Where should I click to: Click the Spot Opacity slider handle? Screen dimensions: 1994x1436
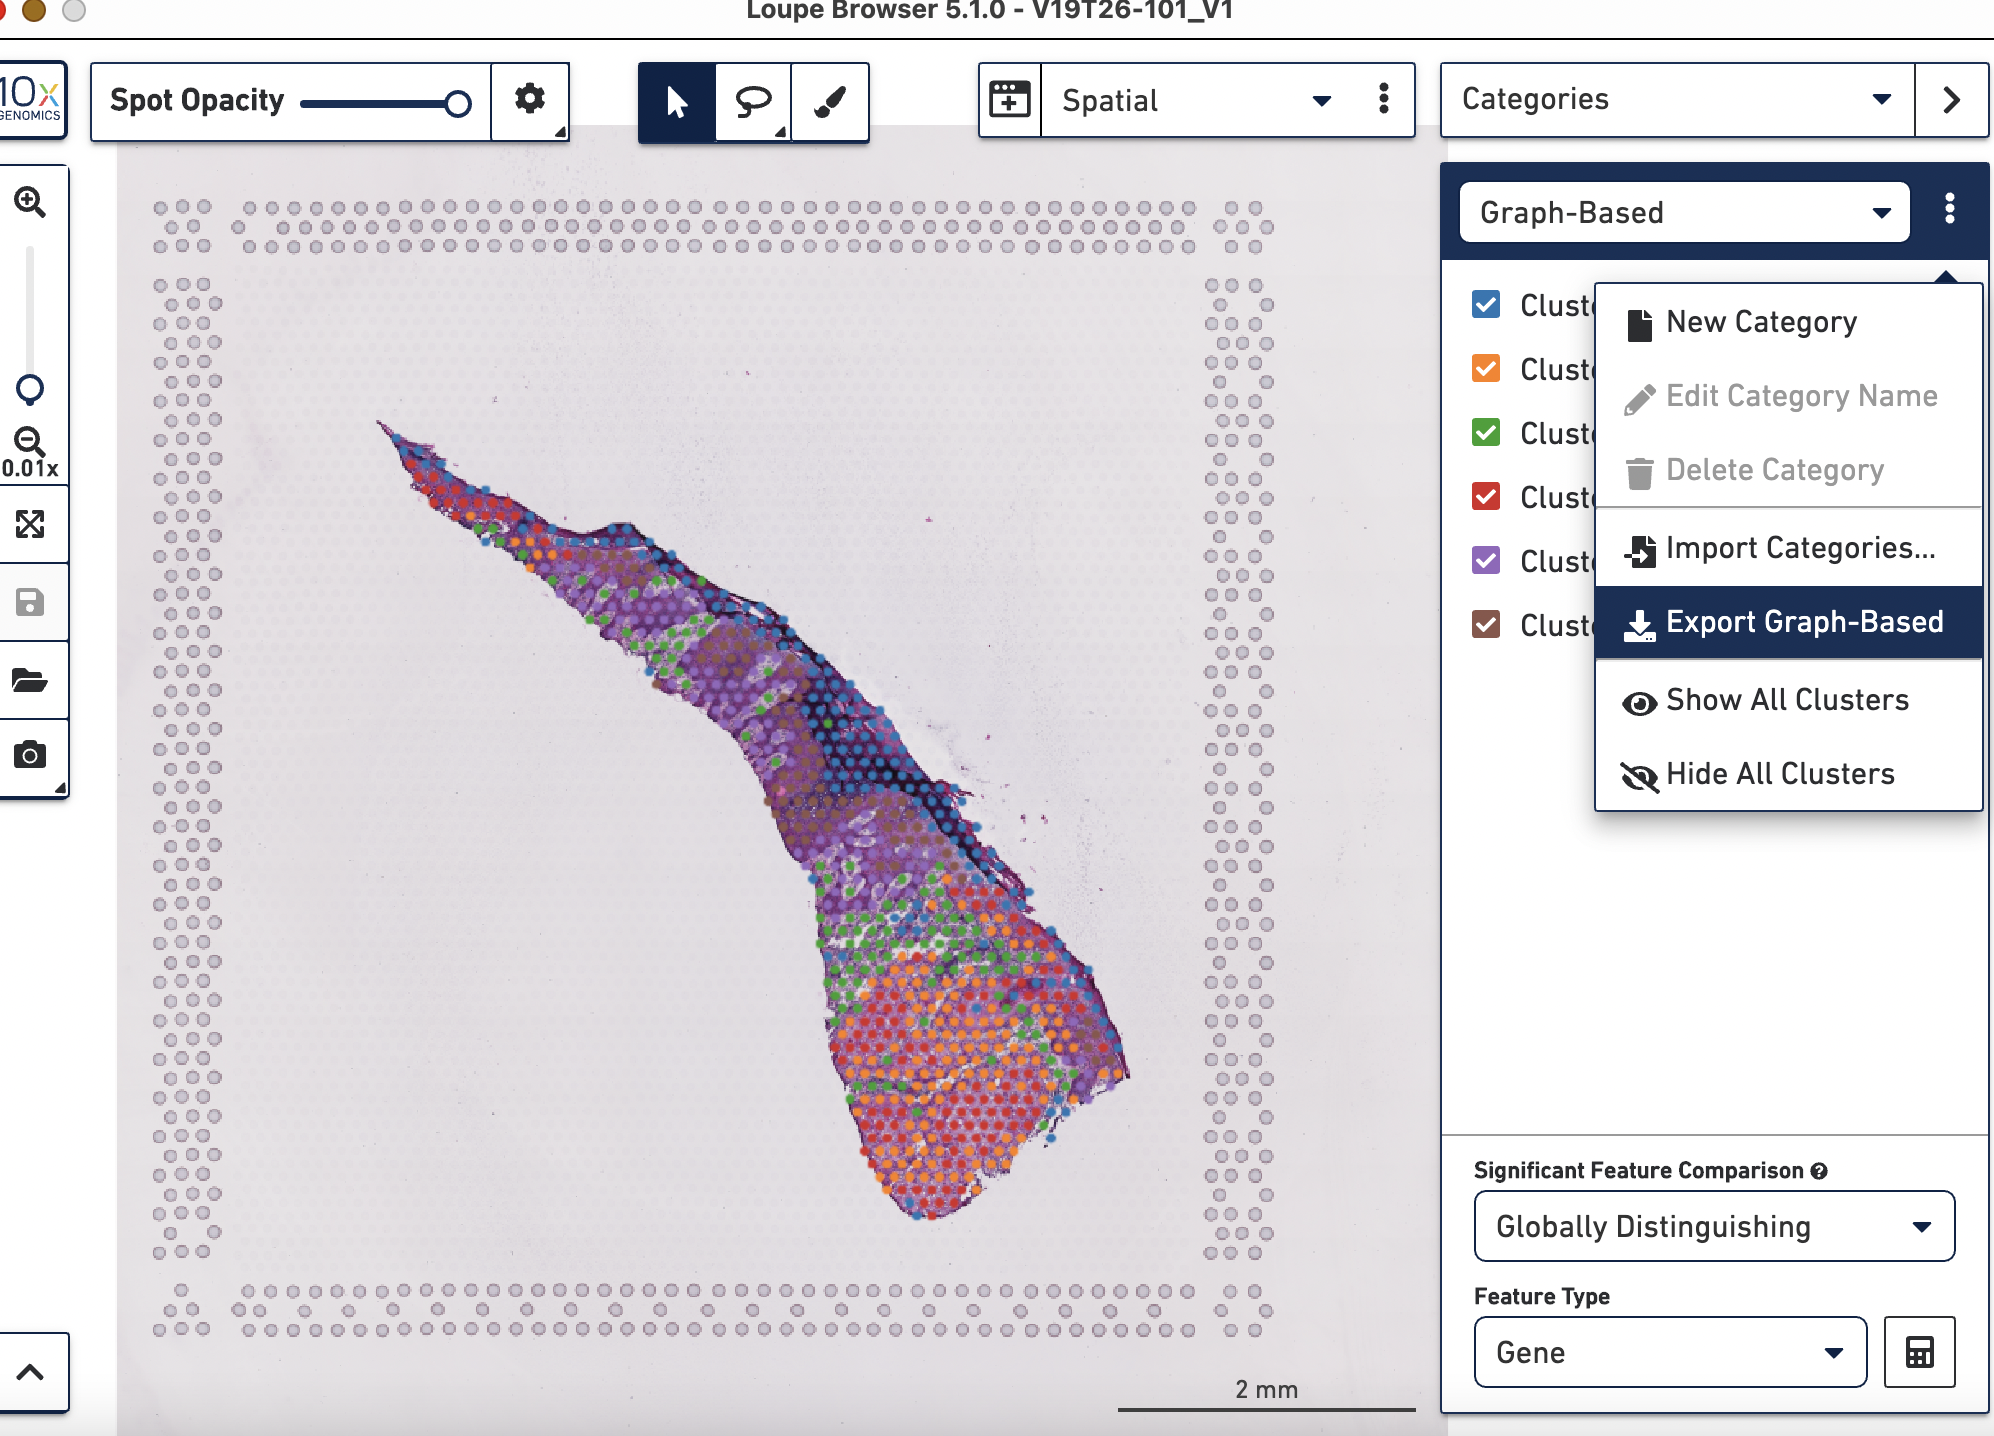click(x=458, y=103)
